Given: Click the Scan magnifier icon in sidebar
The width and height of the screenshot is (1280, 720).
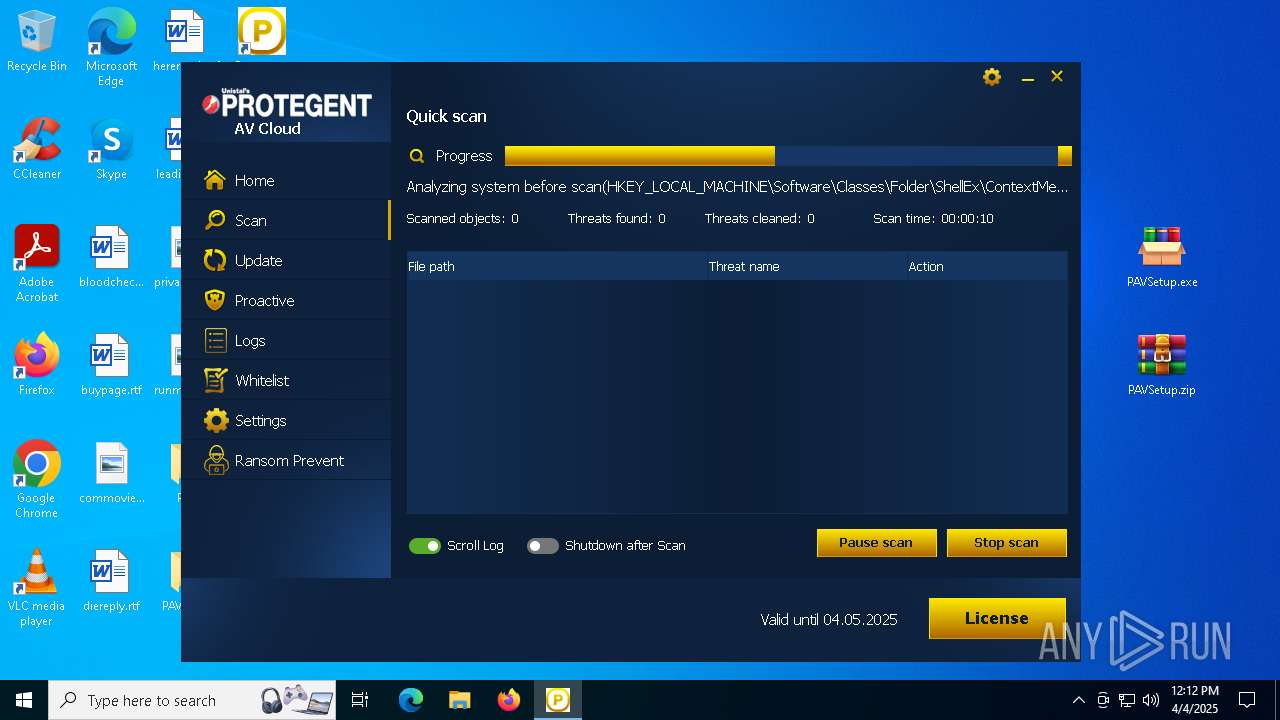Looking at the screenshot, I should pyautogui.click(x=215, y=220).
